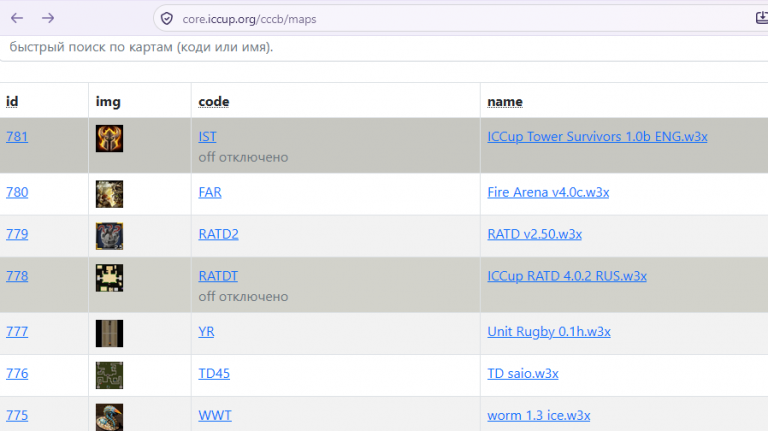Sort the table by the code column header
Viewport: 768px width, 431px height.
(x=214, y=101)
